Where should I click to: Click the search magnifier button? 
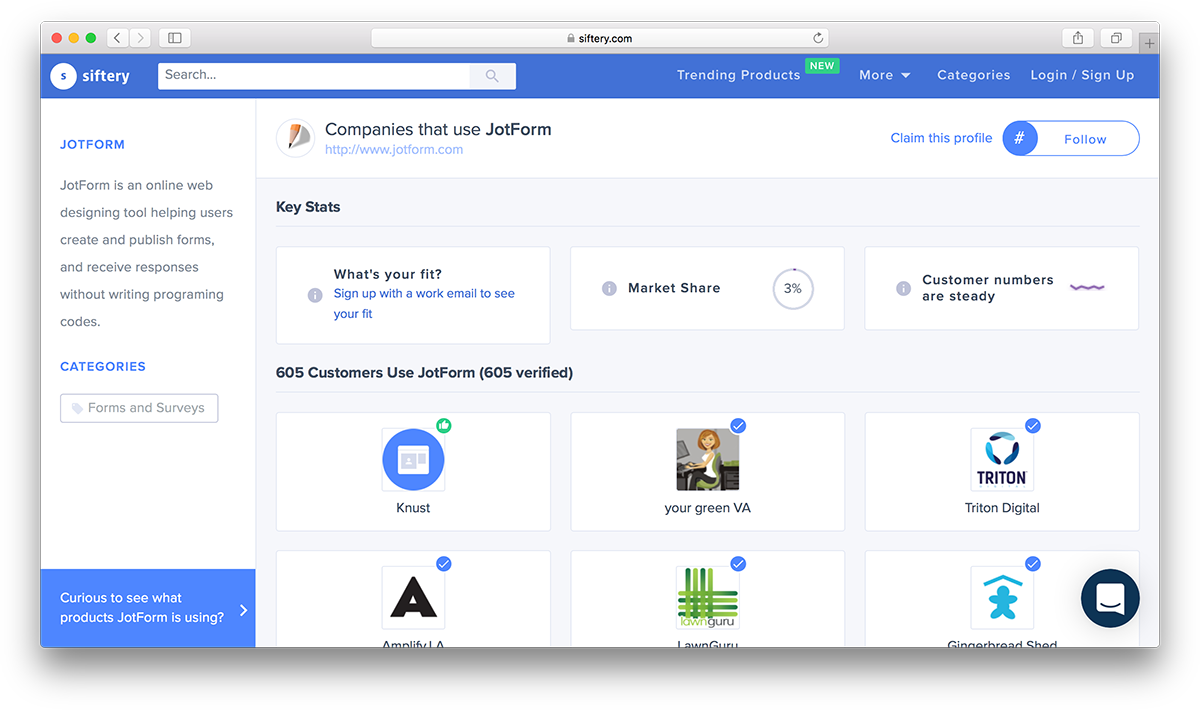click(492, 75)
